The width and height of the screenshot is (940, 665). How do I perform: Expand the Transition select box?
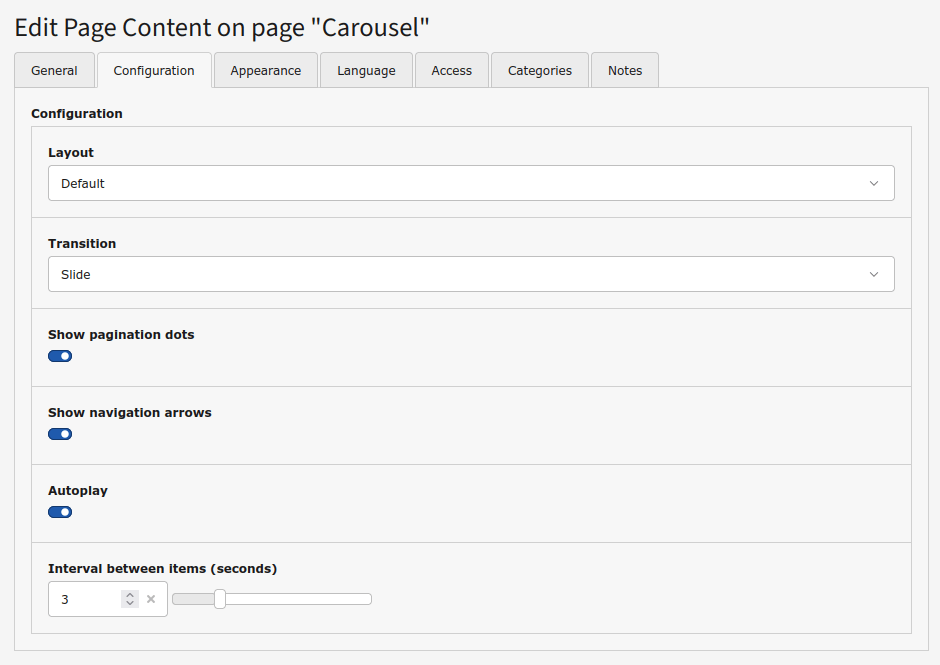[x=471, y=274]
